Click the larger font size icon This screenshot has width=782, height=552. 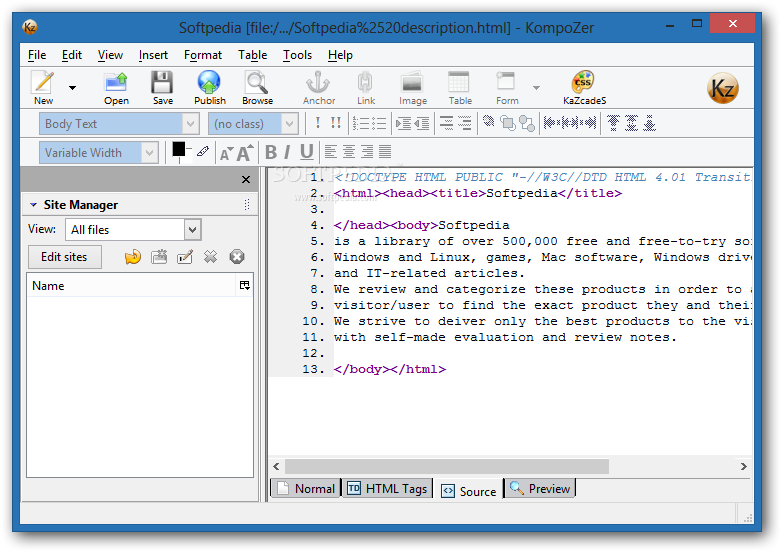[x=245, y=153]
